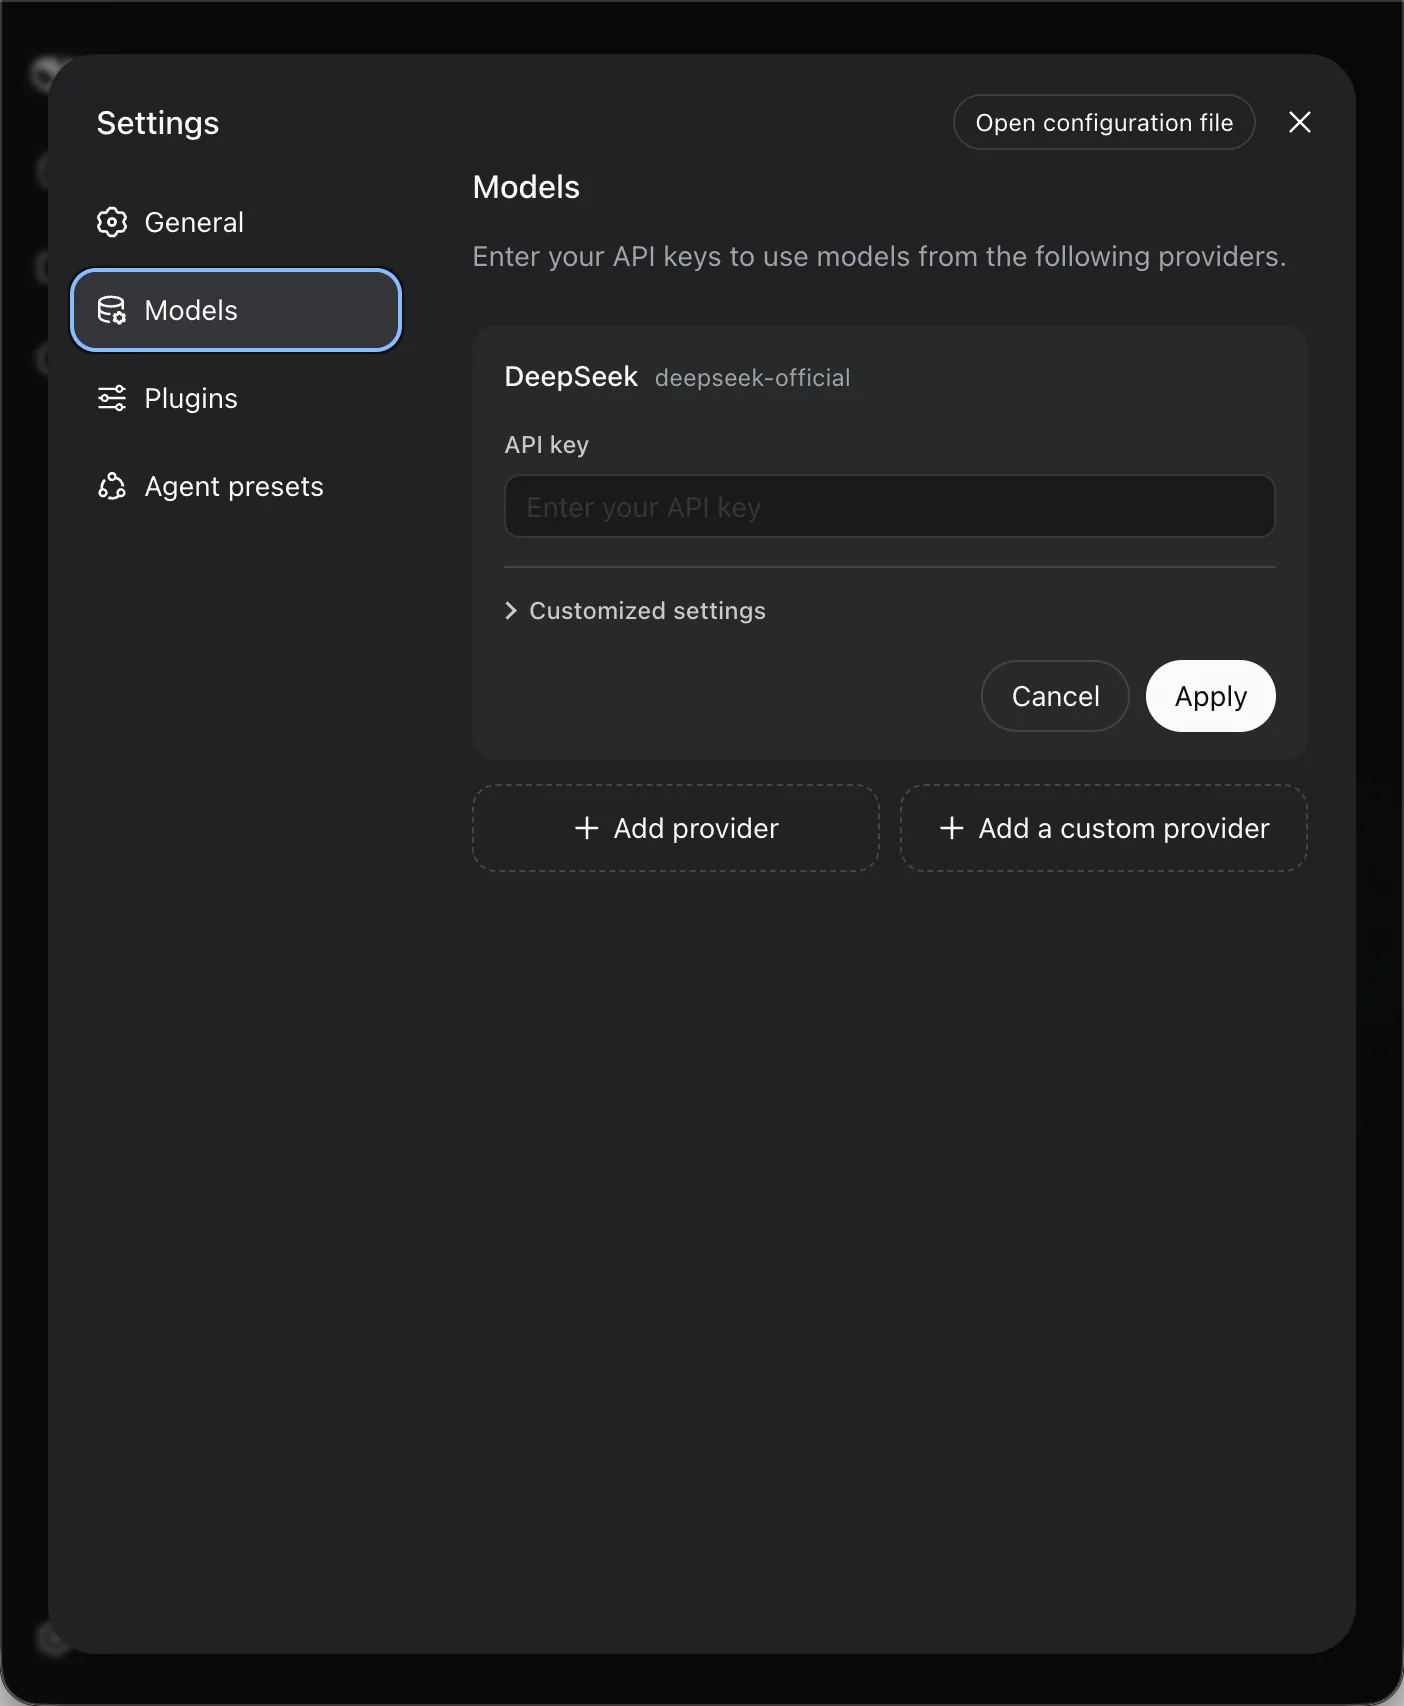Go to Agent presets

pos(236,486)
